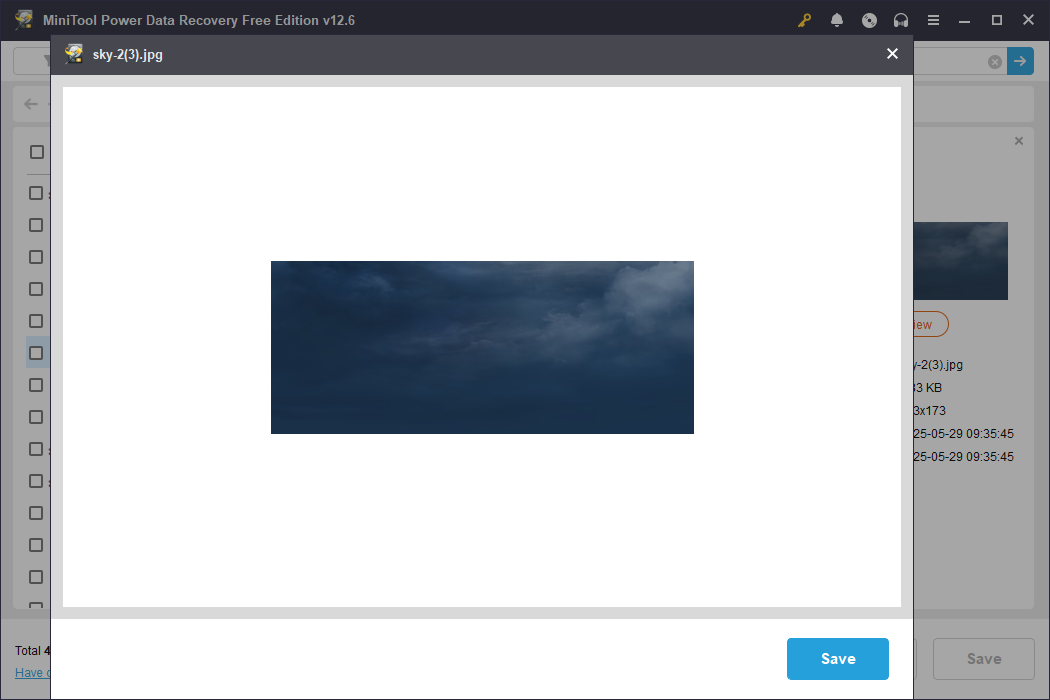The image size is (1050, 700).
Task: Click the back arrow navigation icon
Action: [31, 103]
